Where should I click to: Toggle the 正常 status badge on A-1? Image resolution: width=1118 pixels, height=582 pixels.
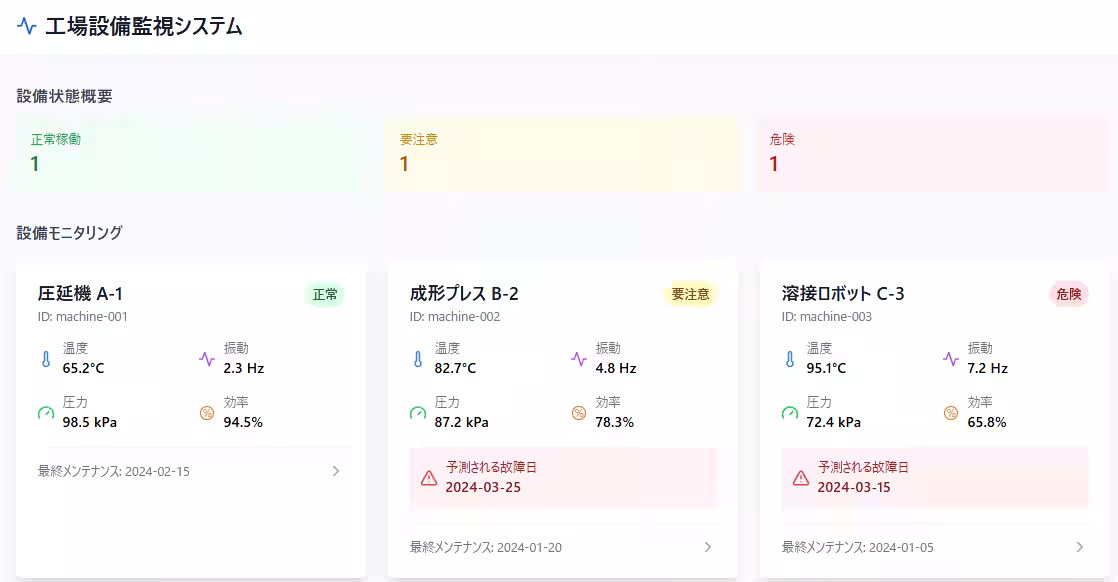(323, 293)
